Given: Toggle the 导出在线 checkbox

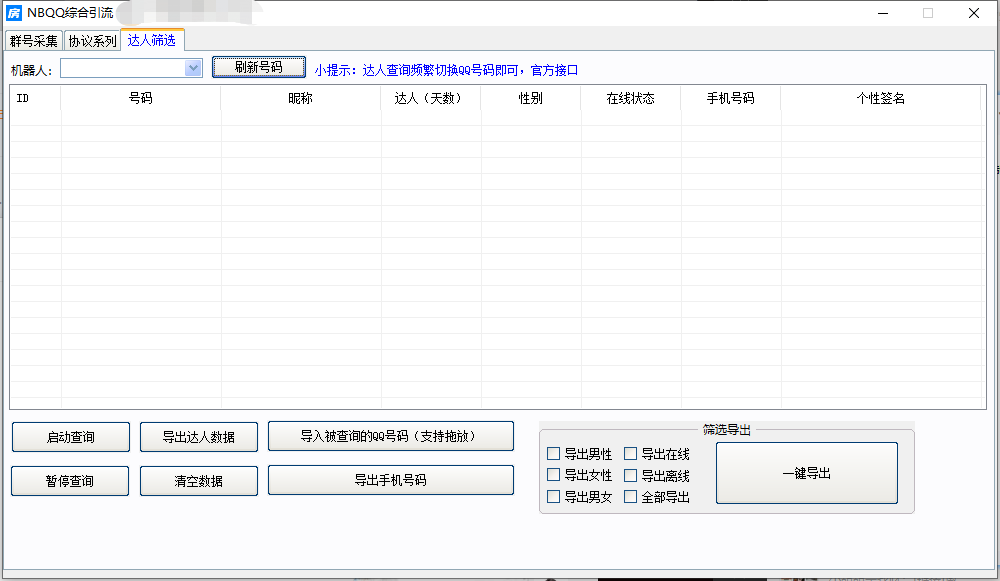Looking at the screenshot, I should 631,454.
